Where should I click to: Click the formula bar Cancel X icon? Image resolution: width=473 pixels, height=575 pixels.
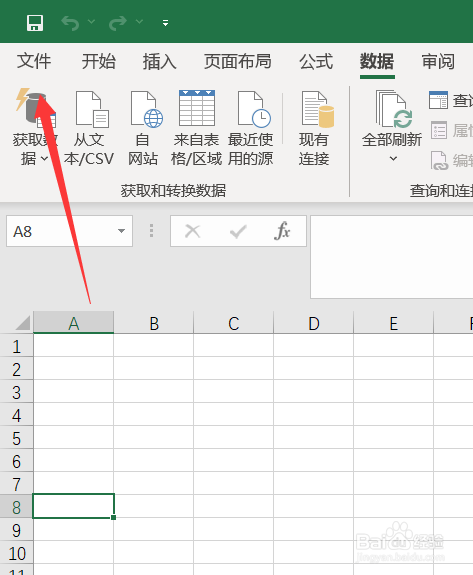pos(192,231)
